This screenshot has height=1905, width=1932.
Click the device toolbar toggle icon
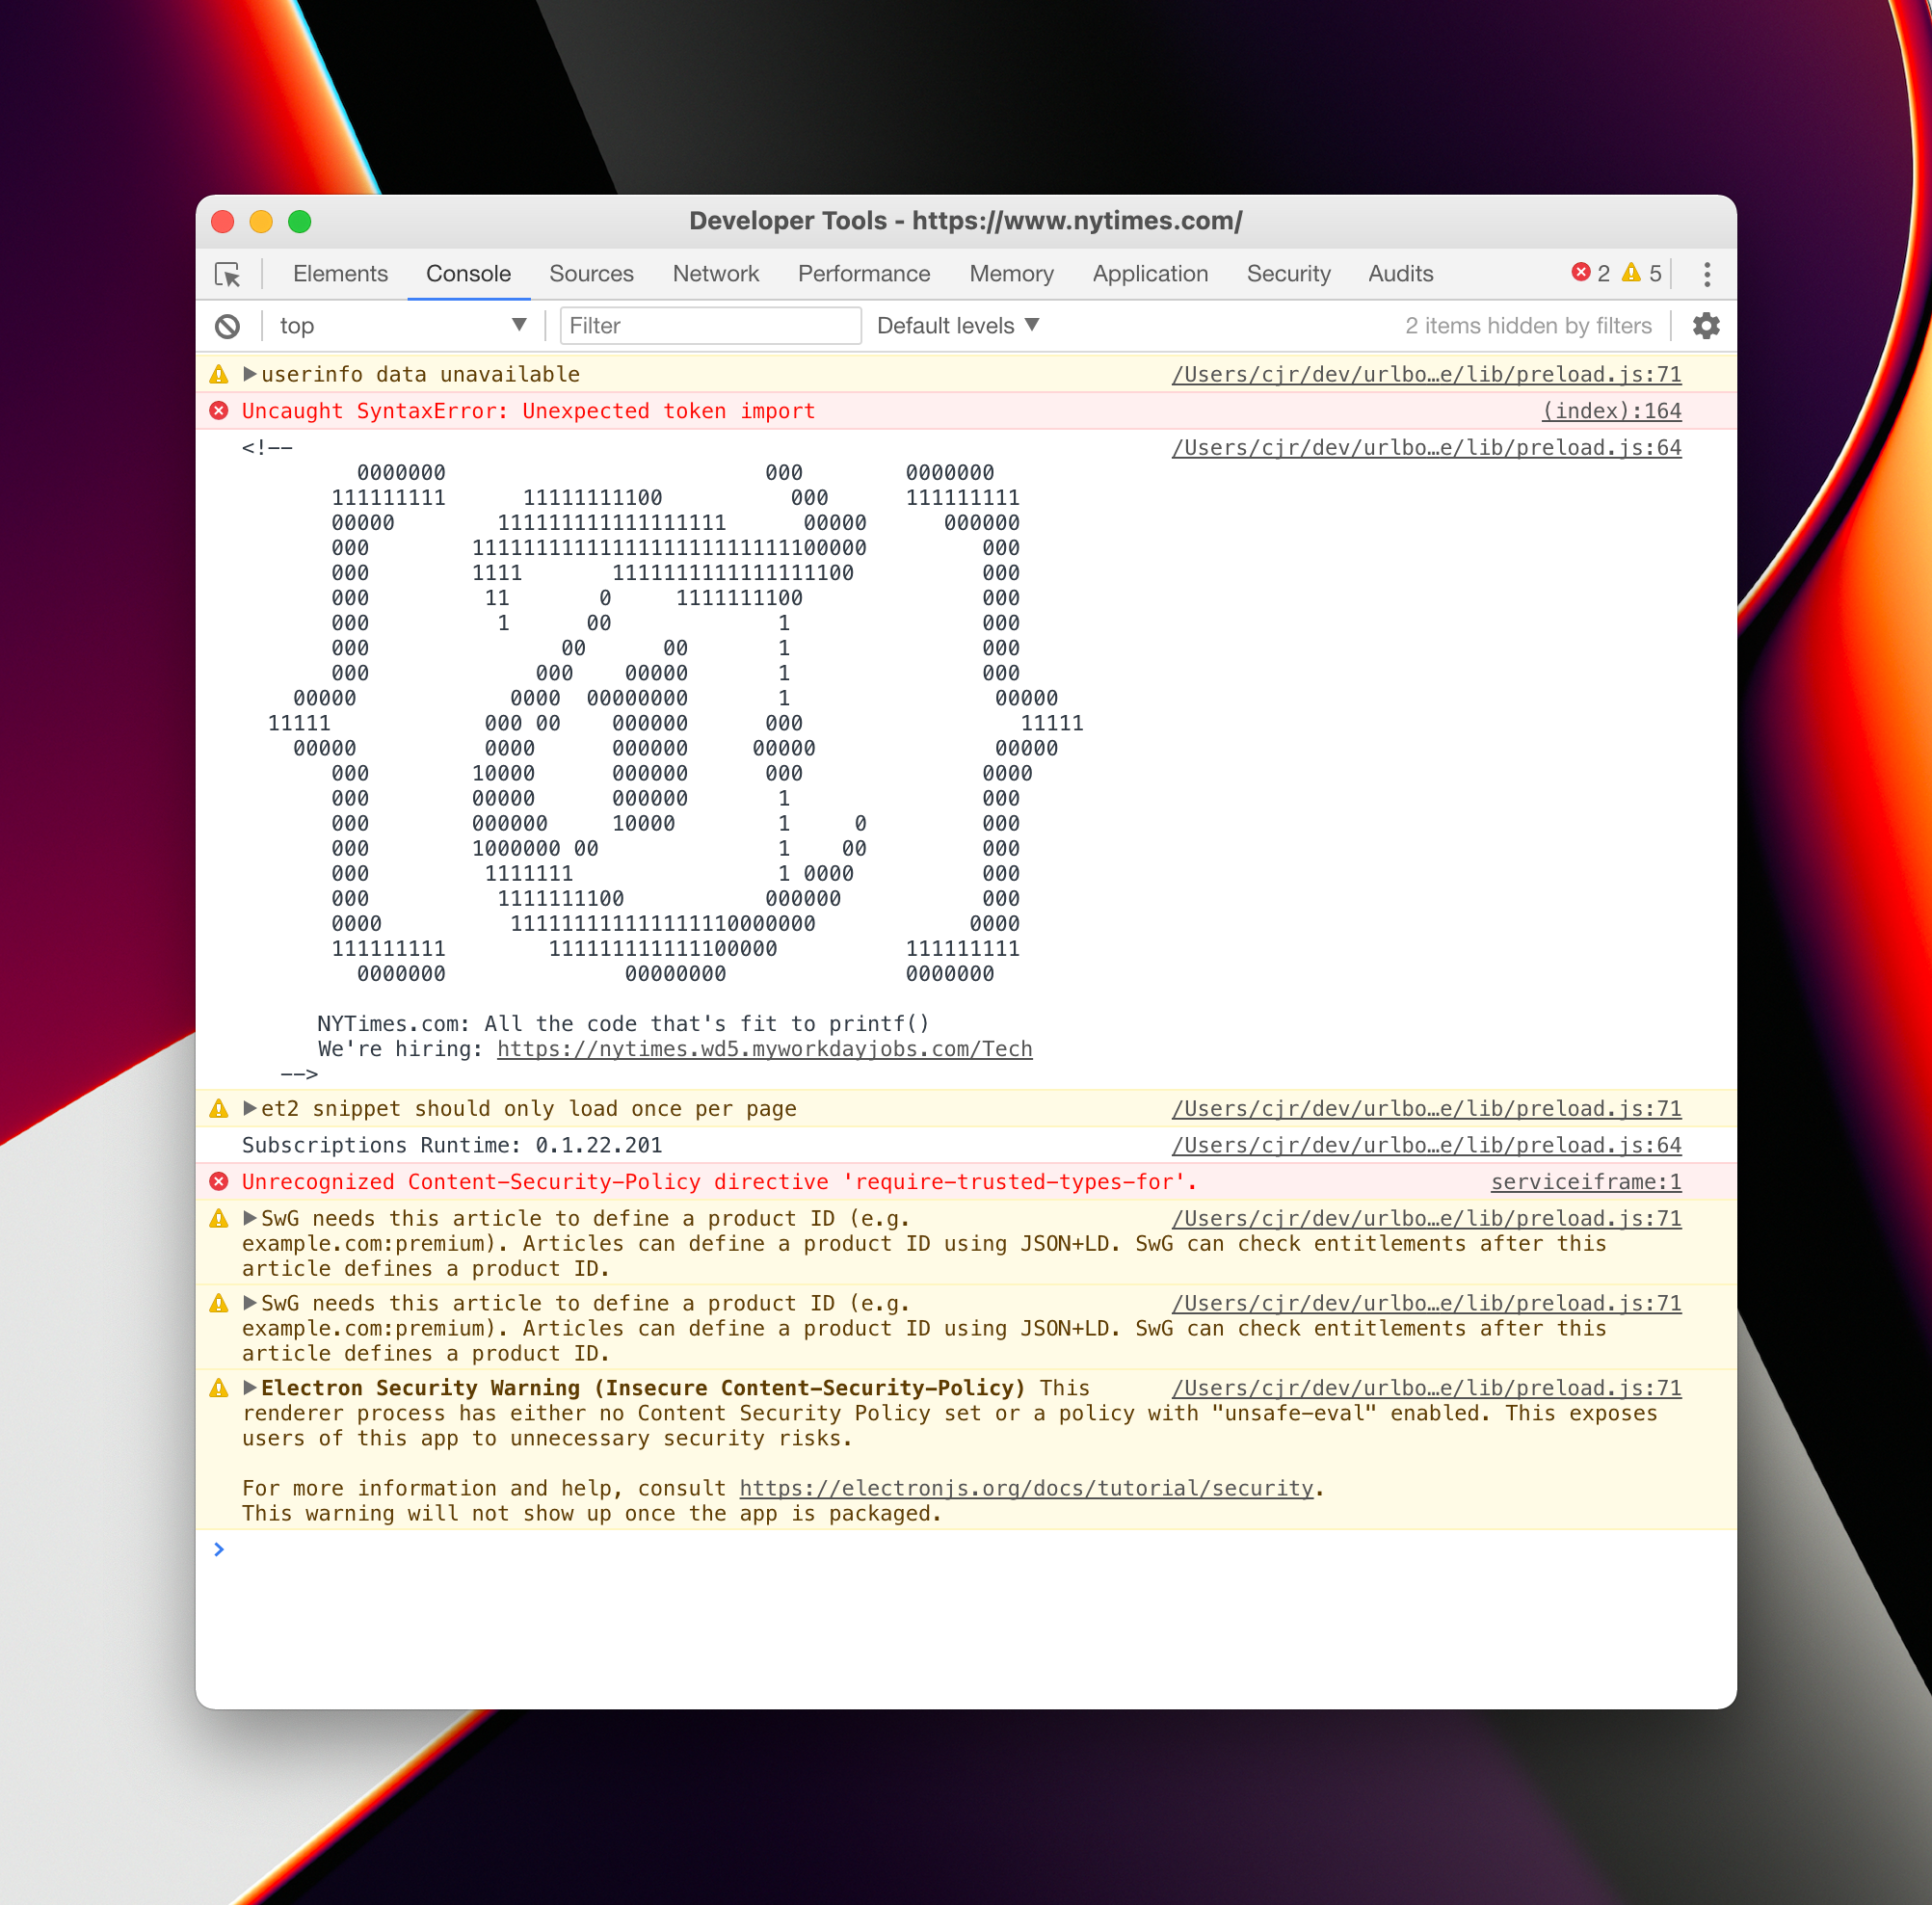tap(230, 272)
